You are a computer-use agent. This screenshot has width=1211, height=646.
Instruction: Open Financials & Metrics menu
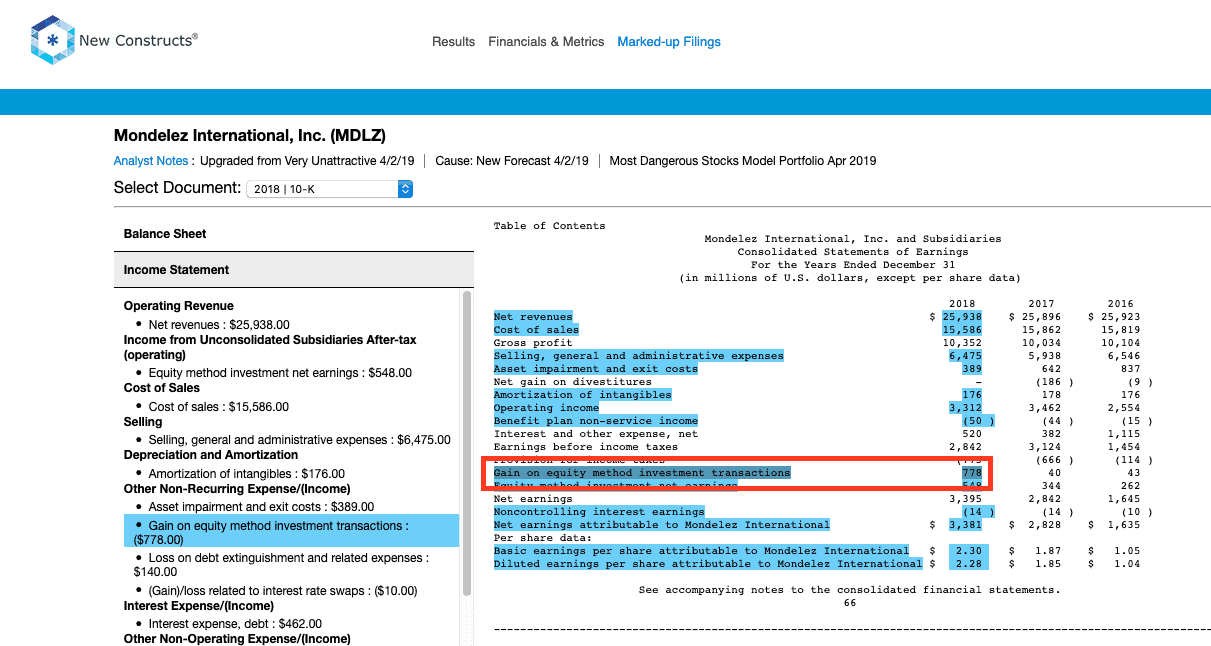point(546,42)
